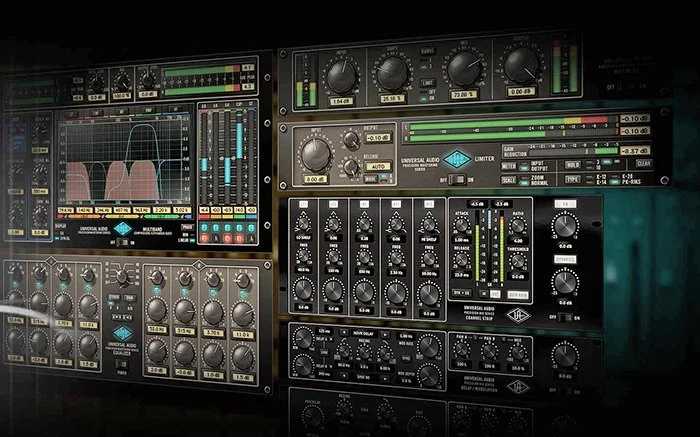Image resolution: width=700 pixels, height=437 pixels.
Task: Open the LO SHELF band type field
Action: [303, 238]
